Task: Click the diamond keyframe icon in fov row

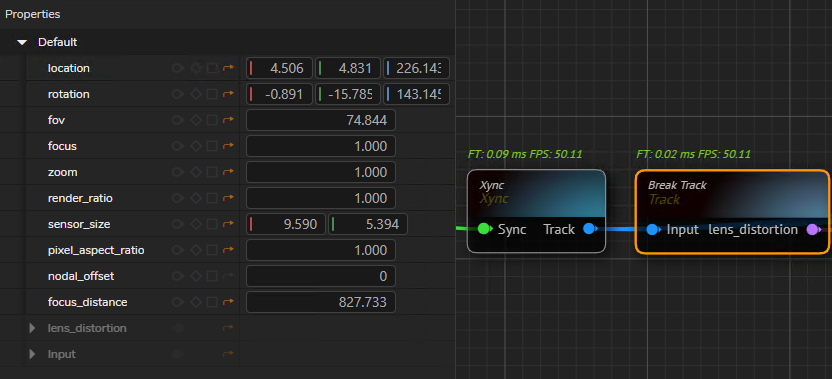Action: [196, 120]
